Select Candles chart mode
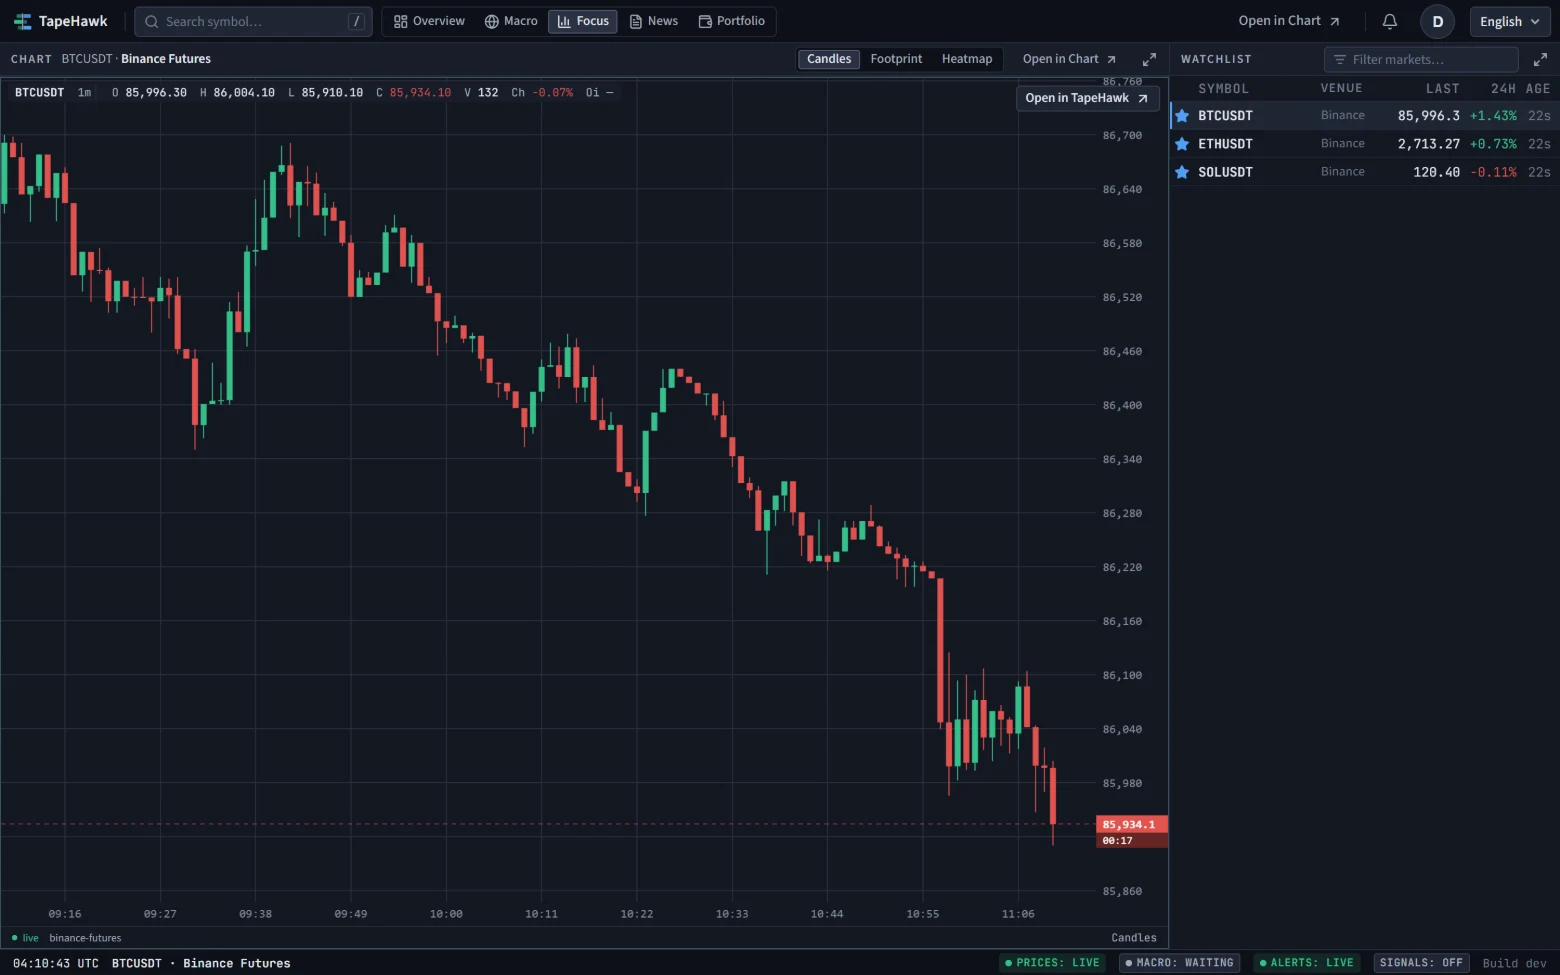1560x975 pixels. (829, 59)
